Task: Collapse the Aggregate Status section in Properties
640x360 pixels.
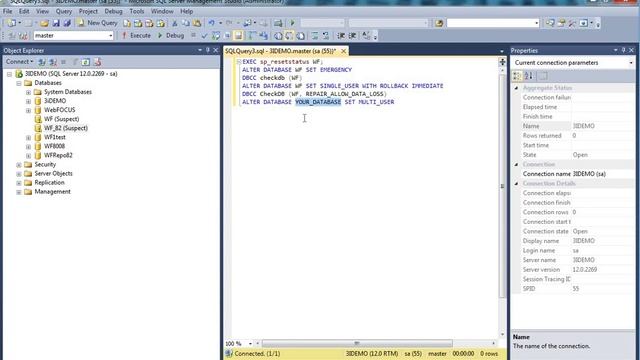Action: click(516, 88)
